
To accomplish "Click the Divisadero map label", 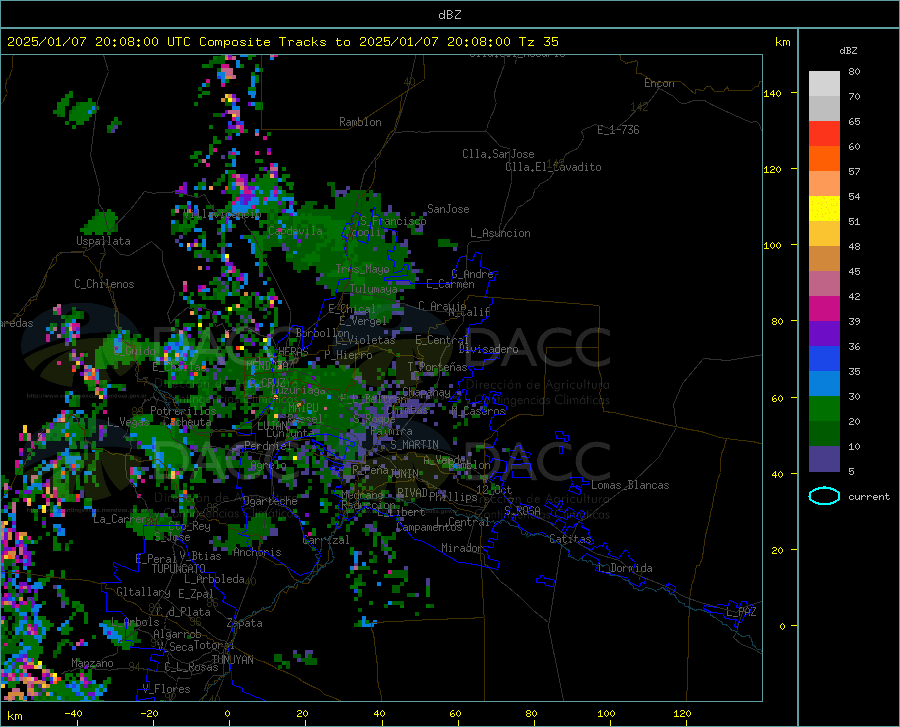I will tap(488, 349).
